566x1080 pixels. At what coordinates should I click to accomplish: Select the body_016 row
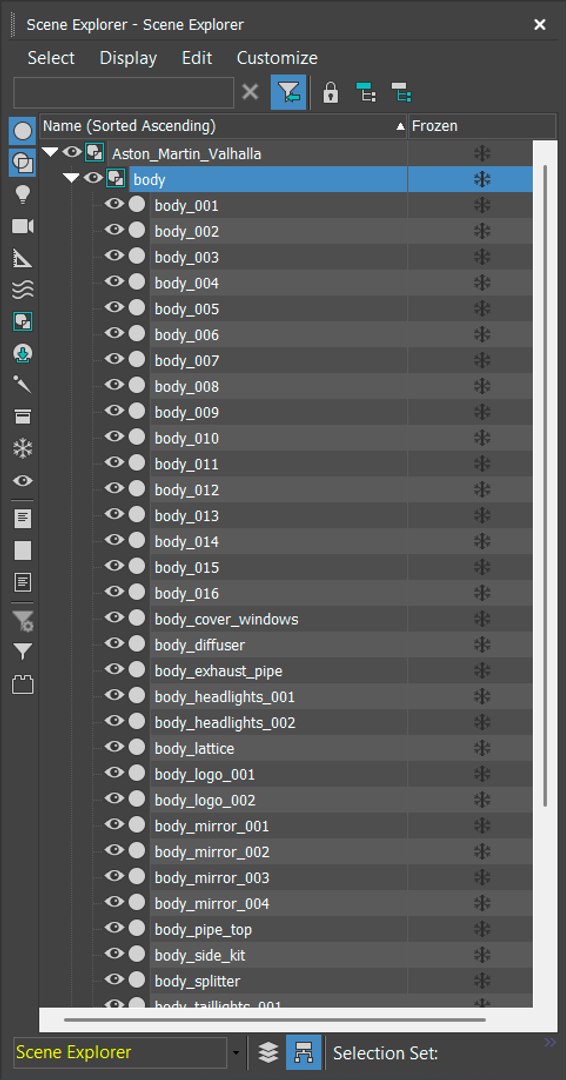tap(342, 593)
